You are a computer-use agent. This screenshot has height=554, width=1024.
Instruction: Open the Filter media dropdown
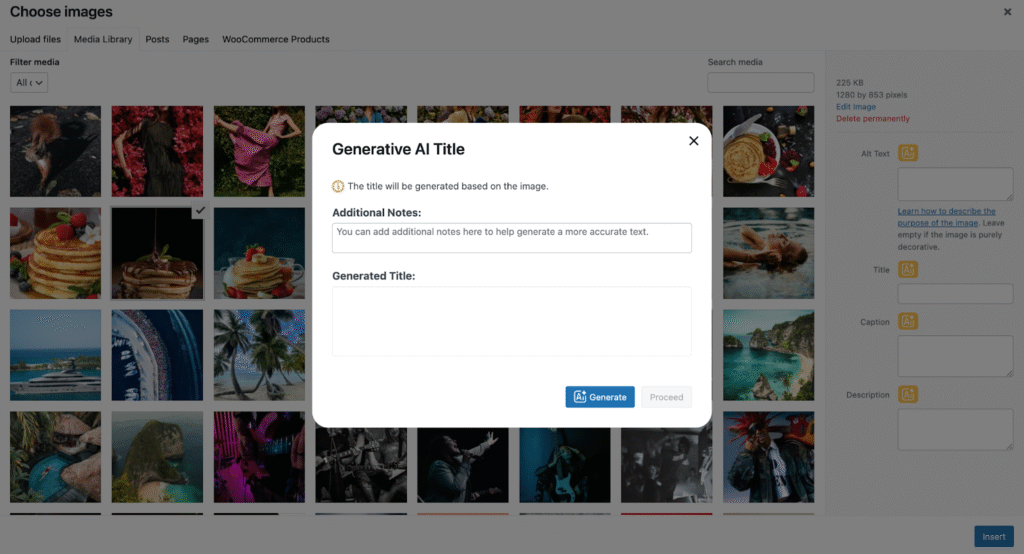point(29,83)
